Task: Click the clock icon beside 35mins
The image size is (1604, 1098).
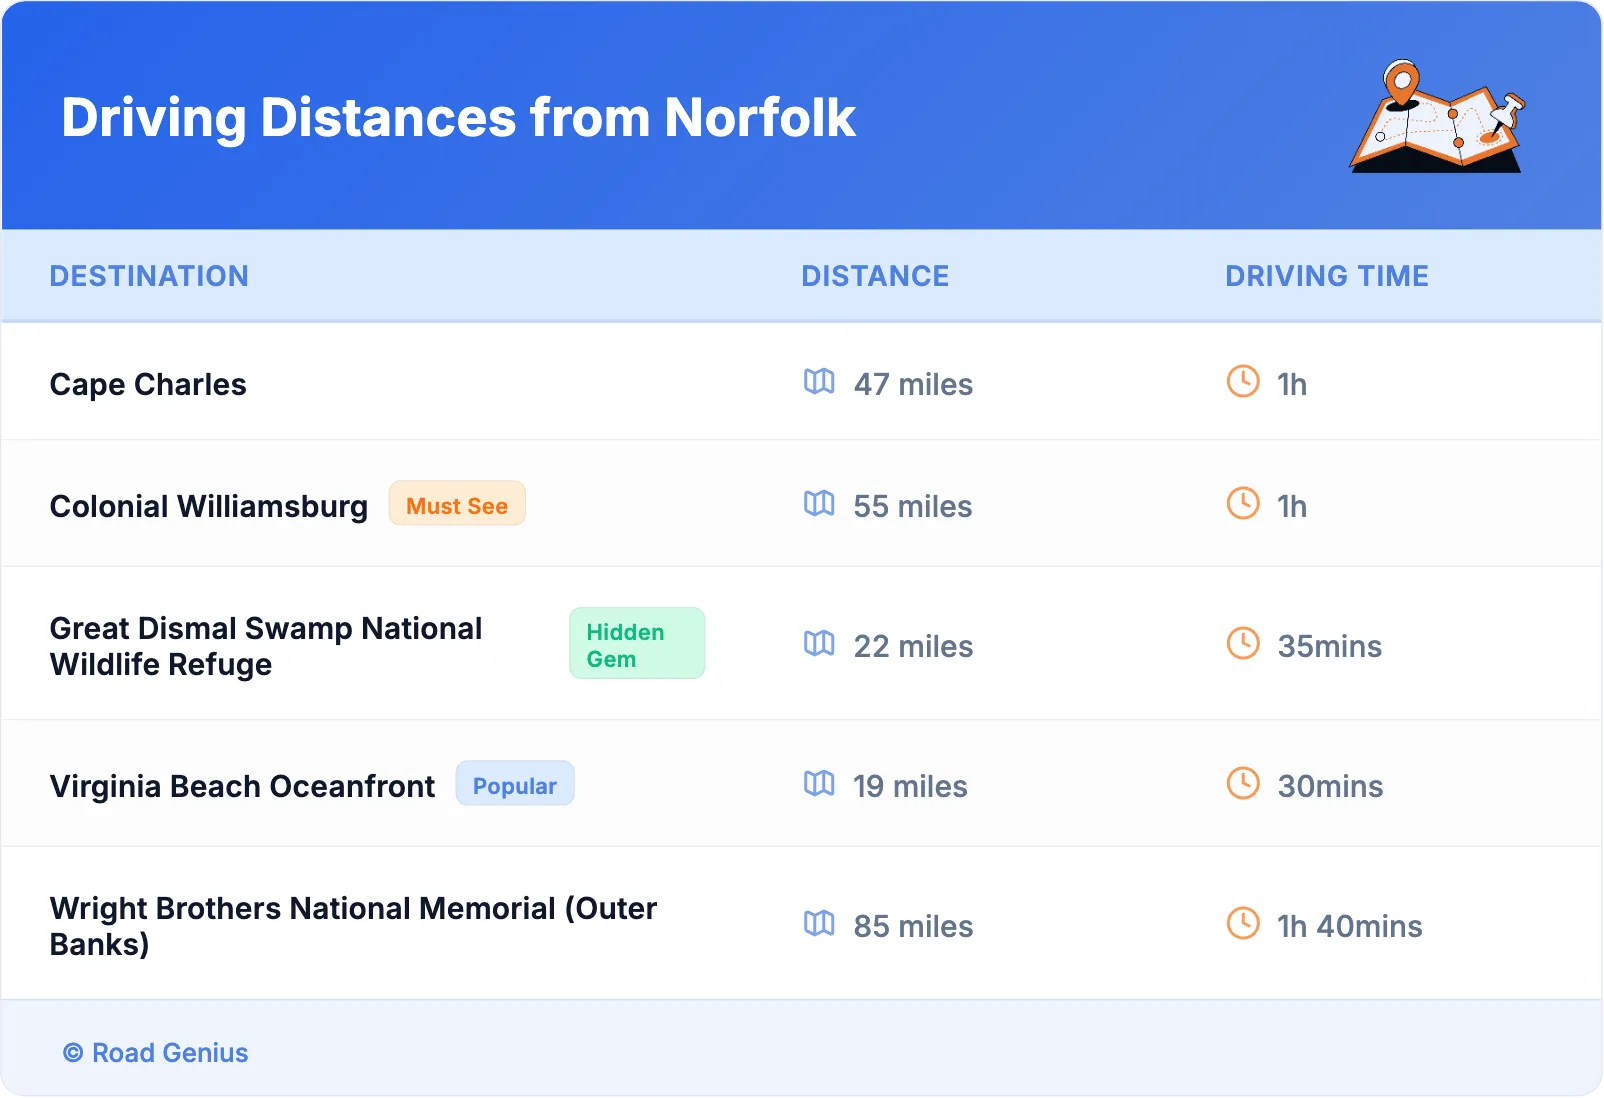Action: [1243, 644]
